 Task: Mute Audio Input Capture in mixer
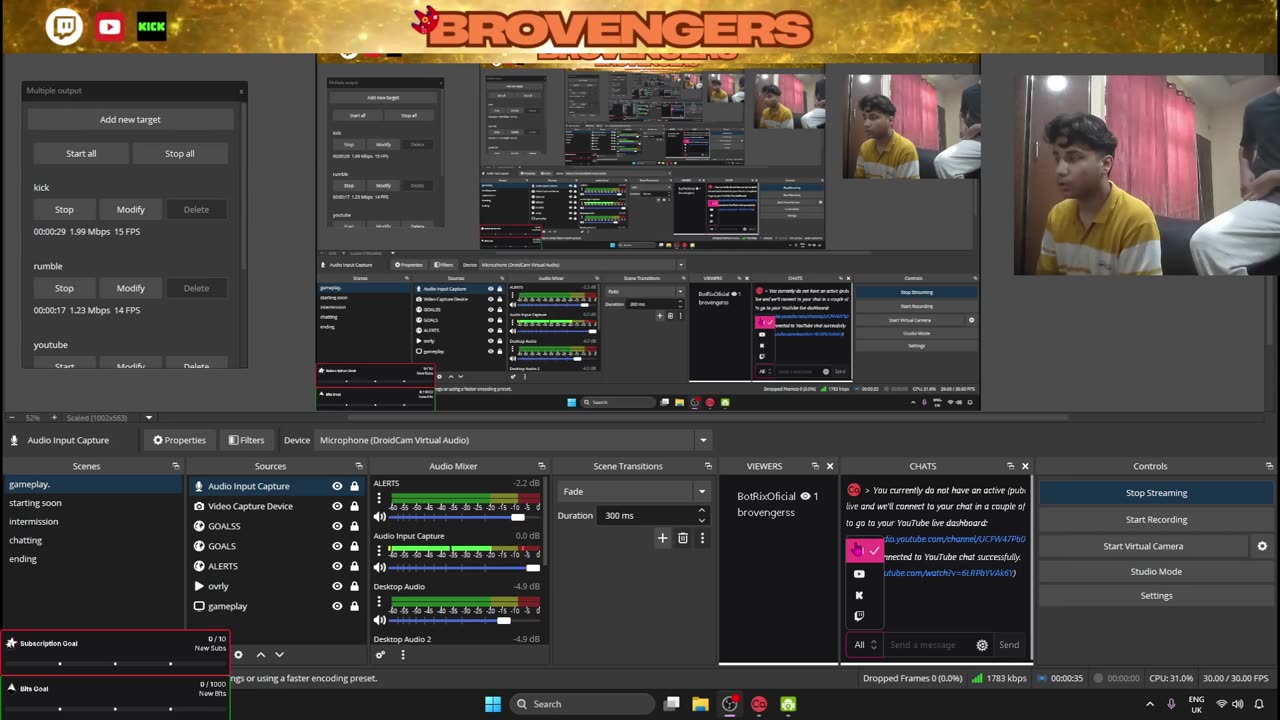[380, 567]
